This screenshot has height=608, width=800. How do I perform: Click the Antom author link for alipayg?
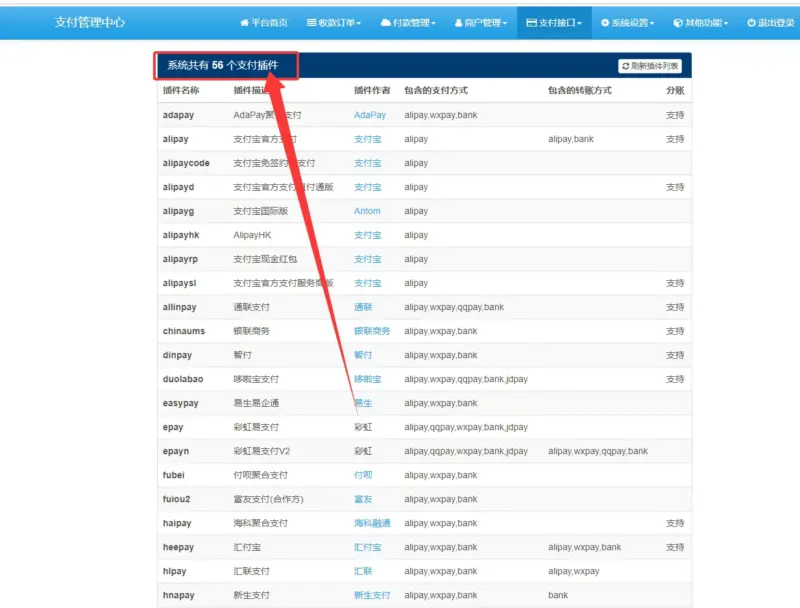point(367,211)
